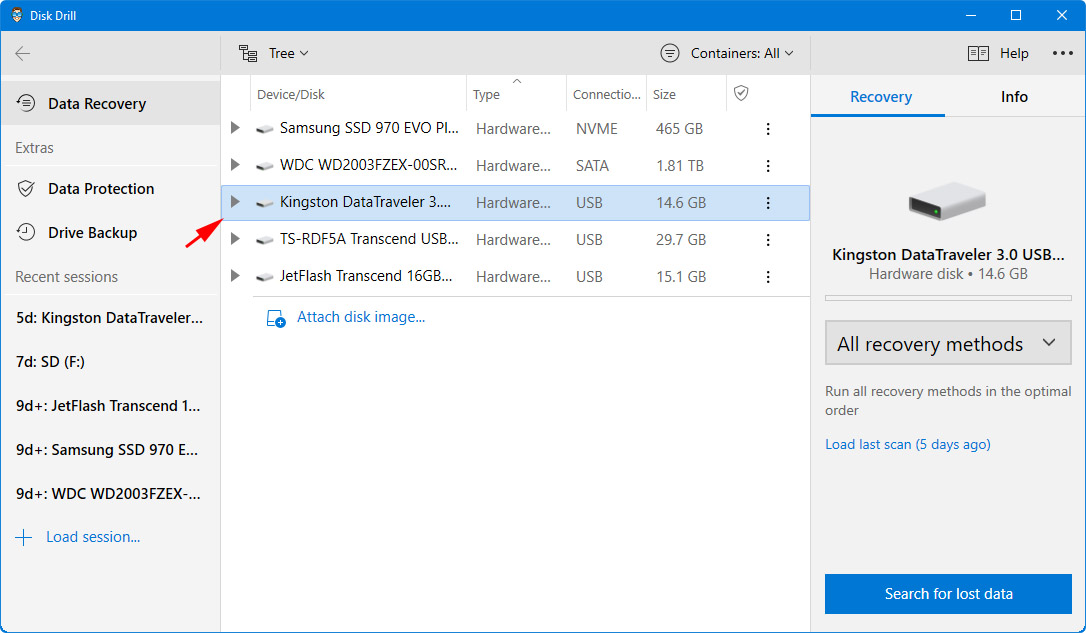Switch to the Recovery tab
The height and width of the screenshot is (633, 1086).
click(x=880, y=96)
